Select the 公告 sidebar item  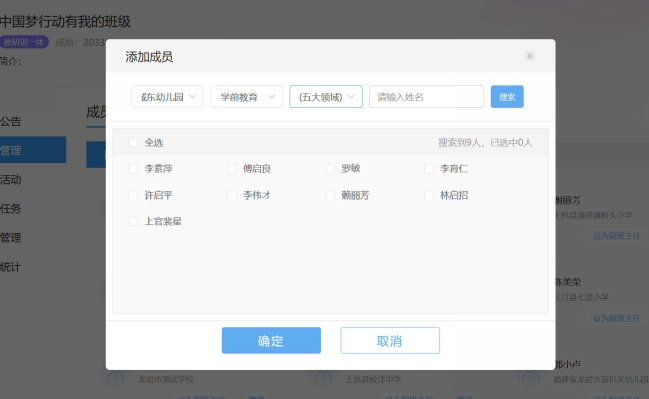click(x=11, y=121)
